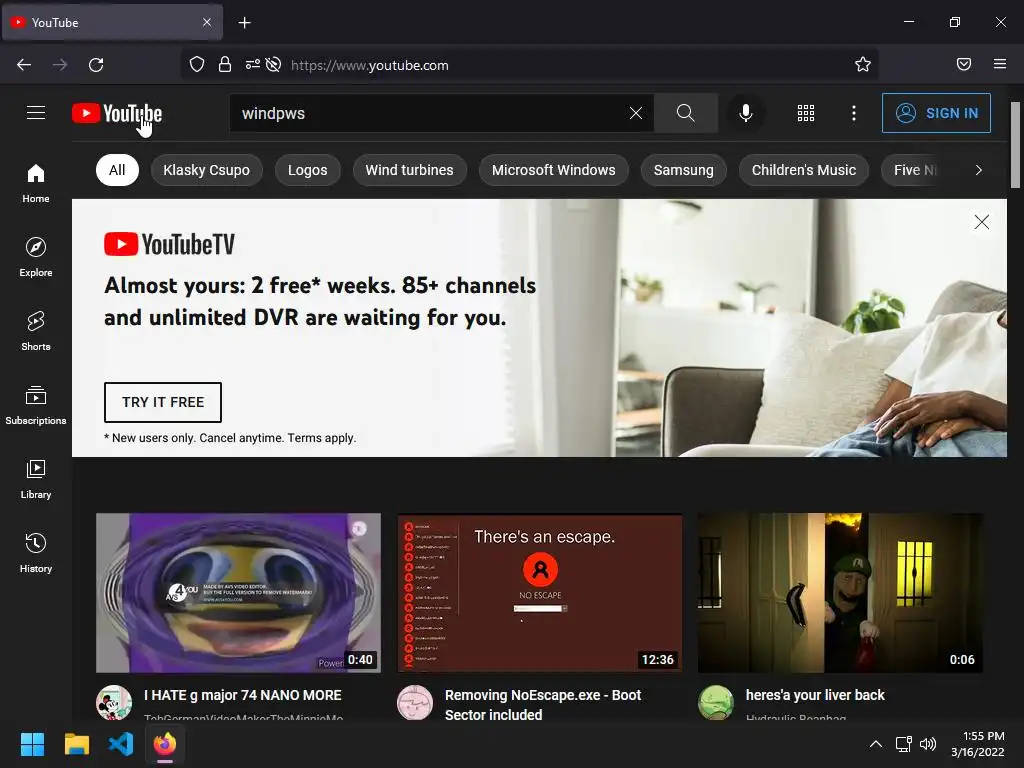This screenshot has width=1024, height=768.
Task: Dismiss the YouTube TV banner
Action: [982, 222]
